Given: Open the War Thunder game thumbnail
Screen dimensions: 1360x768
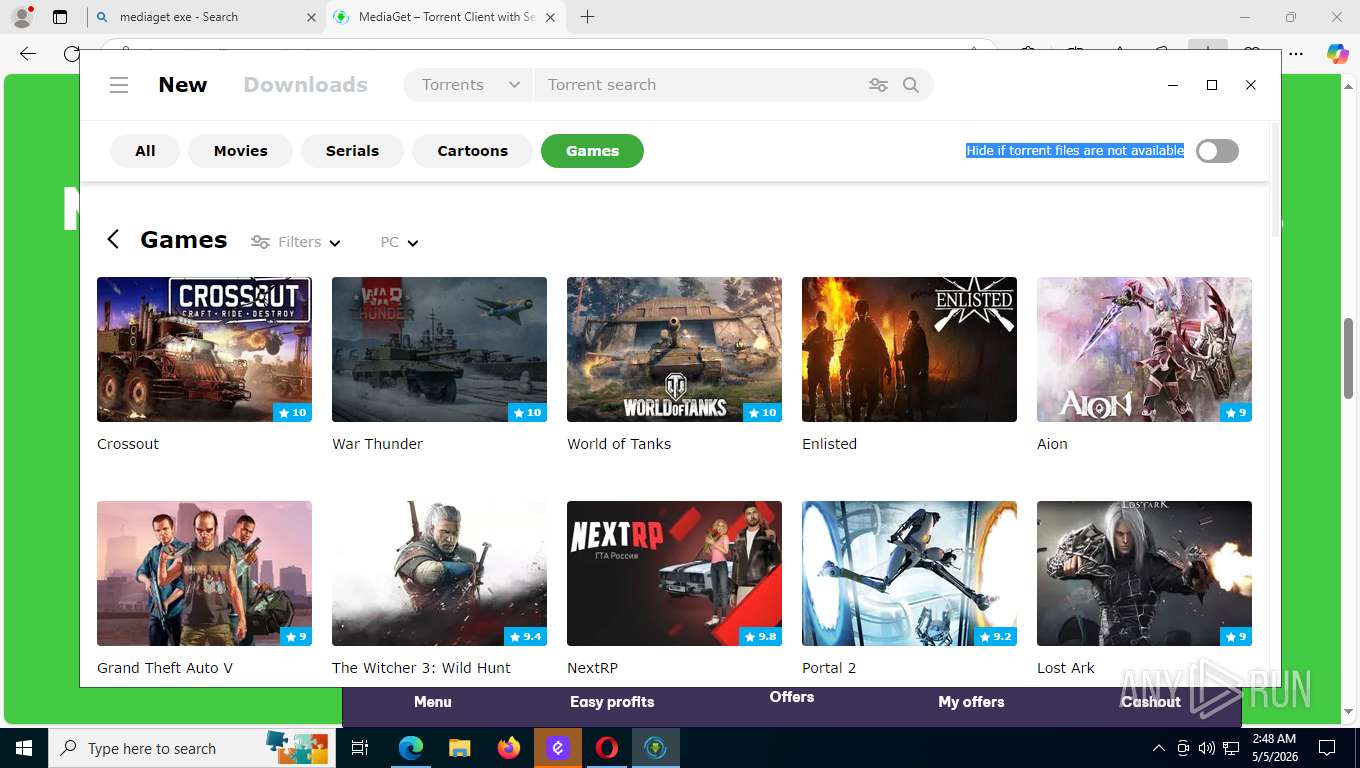Looking at the screenshot, I should (439, 349).
